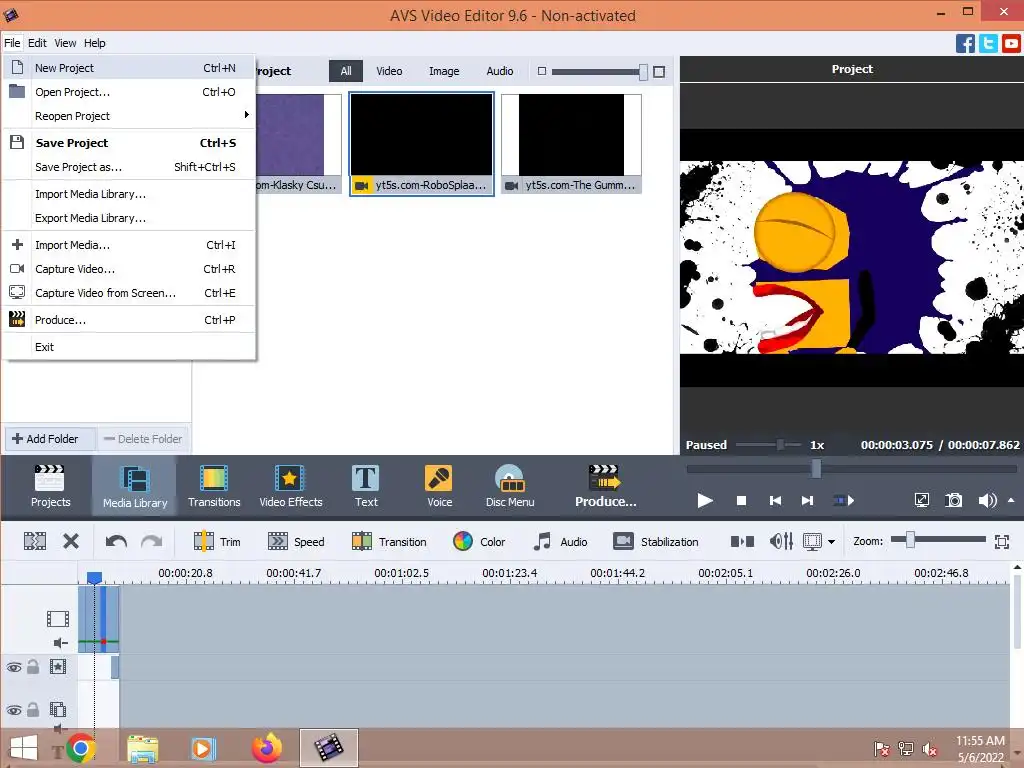Open the Color correction tool

point(479,541)
